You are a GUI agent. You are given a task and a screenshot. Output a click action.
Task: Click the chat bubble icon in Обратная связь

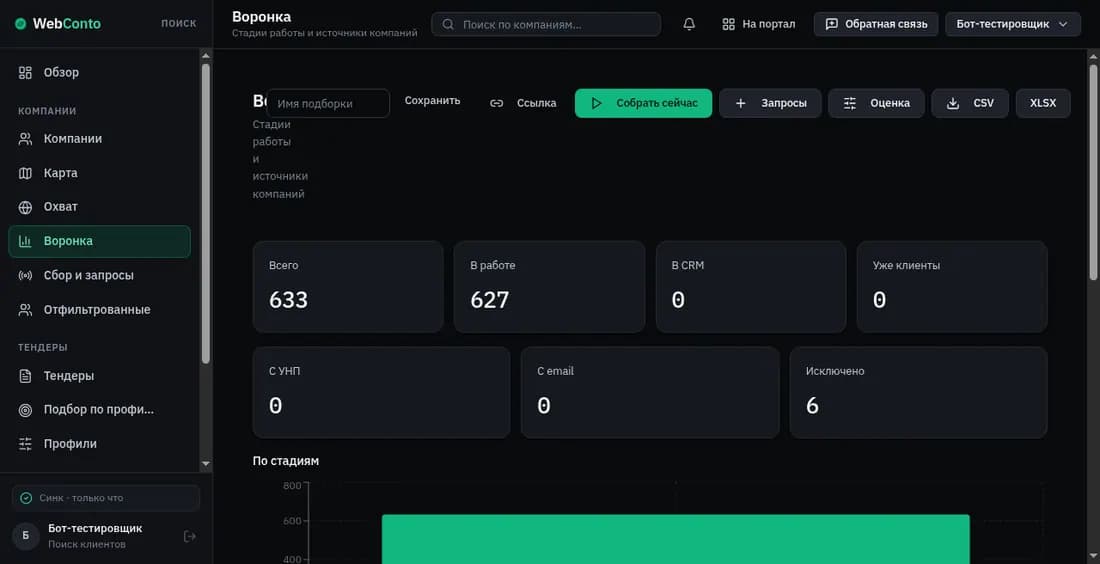coord(831,24)
